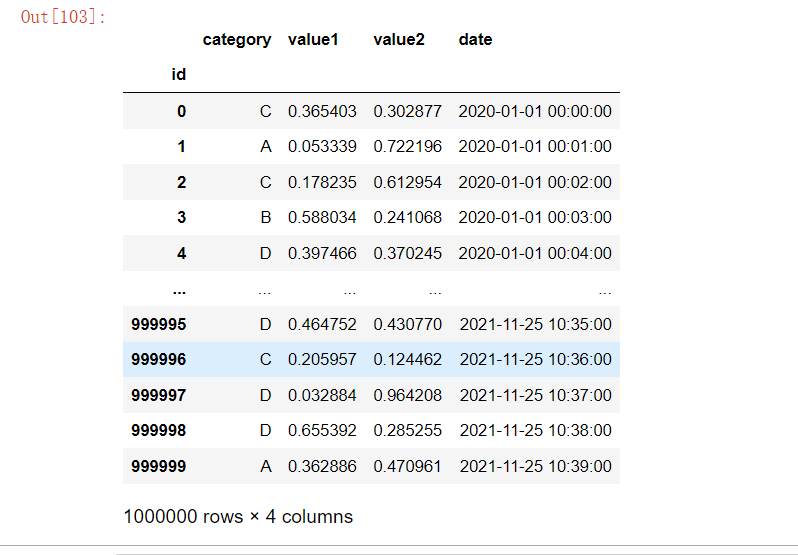Click date cell 2020-01-01 00:02:00
This screenshot has width=798, height=555.
pyautogui.click(x=535, y=182)
